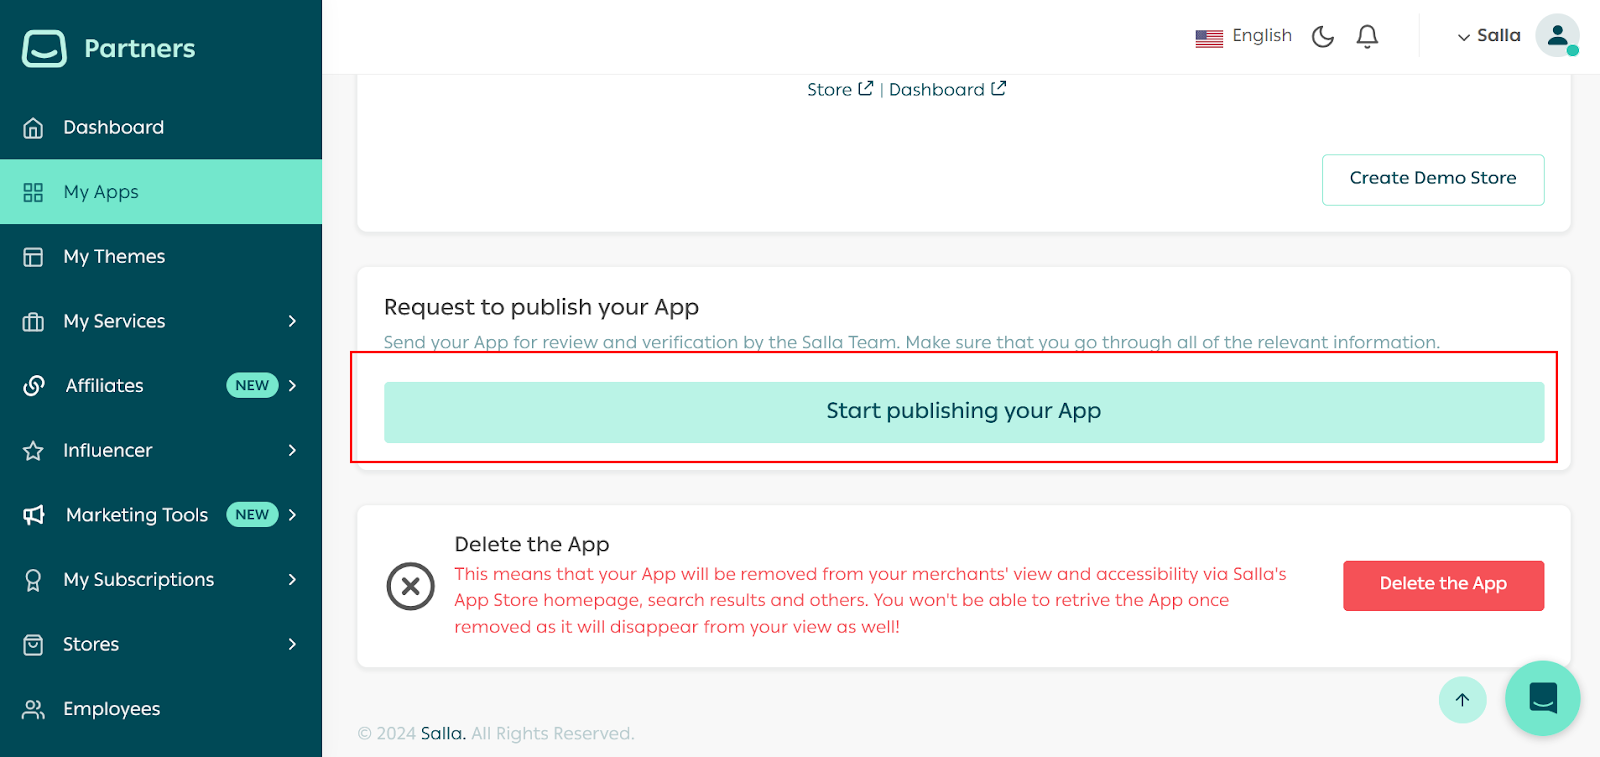The width and height of the screenshot is (1600, 757).
Task: Open Employees from the sidebar
Action: pyautogui.click(x=111, y=709)
